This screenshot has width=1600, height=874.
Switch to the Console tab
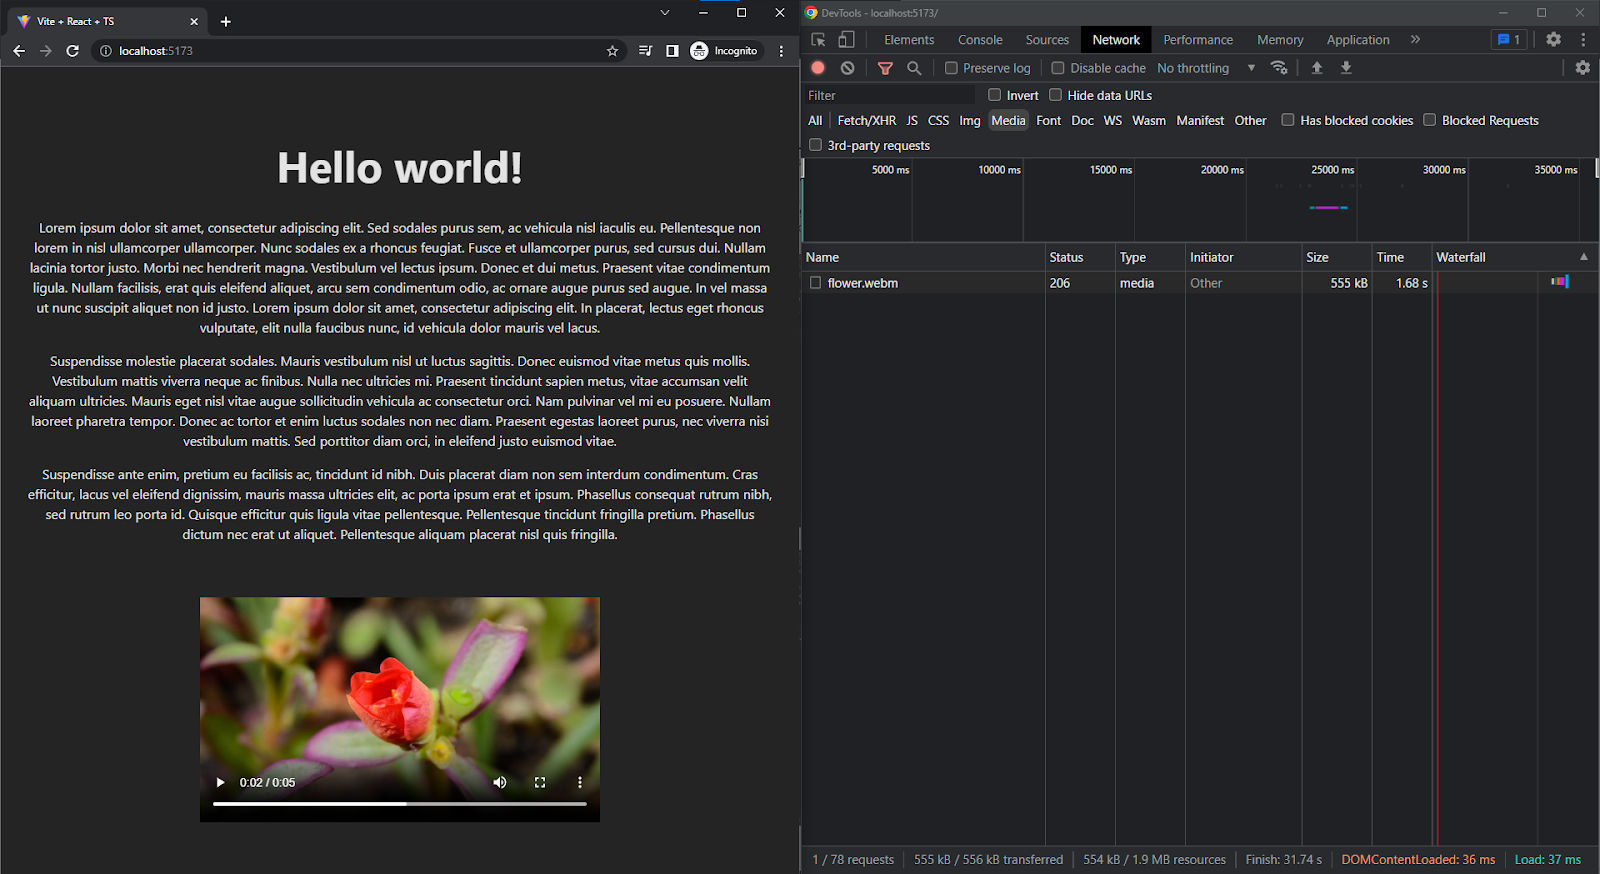pyautogui.click(x=980, y=40)
